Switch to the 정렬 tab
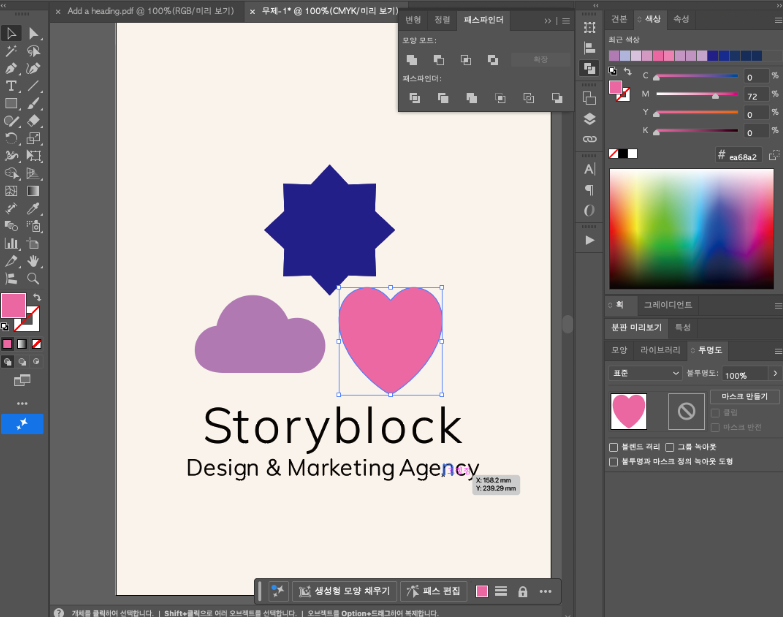Image resolution: width=783 pixels, height=617 pixels. tap(442, 20)
